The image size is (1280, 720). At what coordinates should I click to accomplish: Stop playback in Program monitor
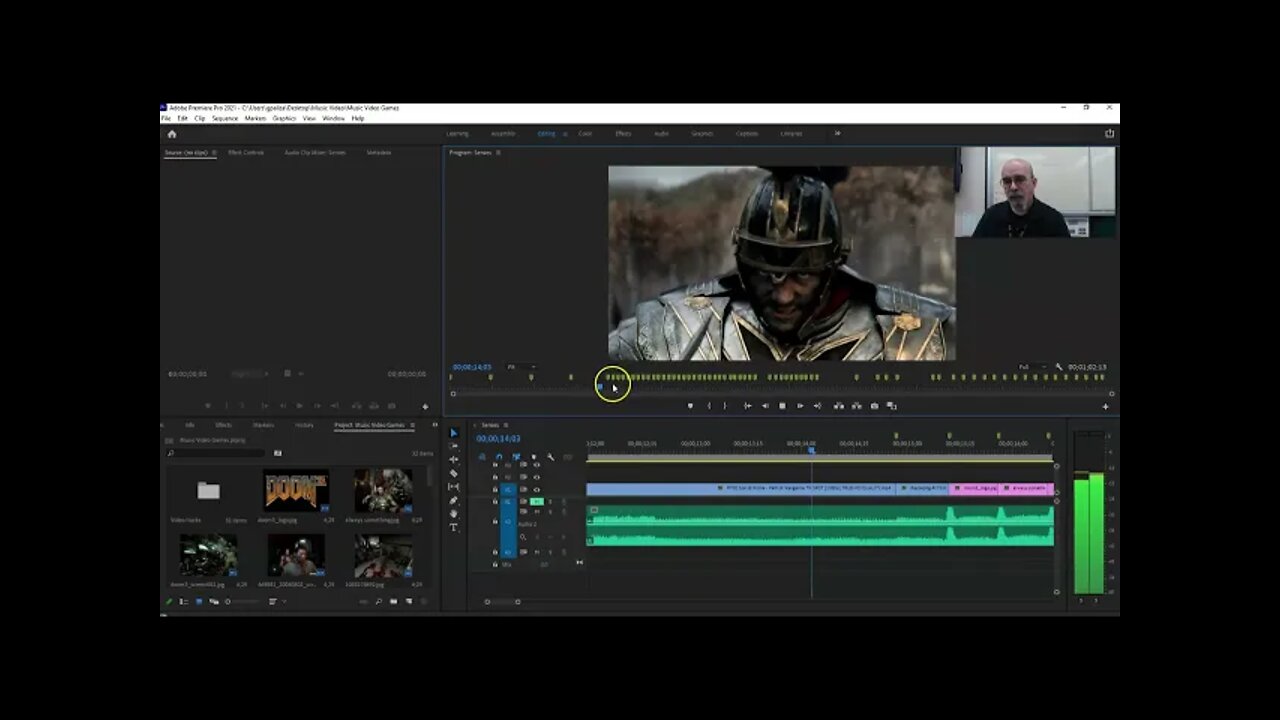click(782, 406)
